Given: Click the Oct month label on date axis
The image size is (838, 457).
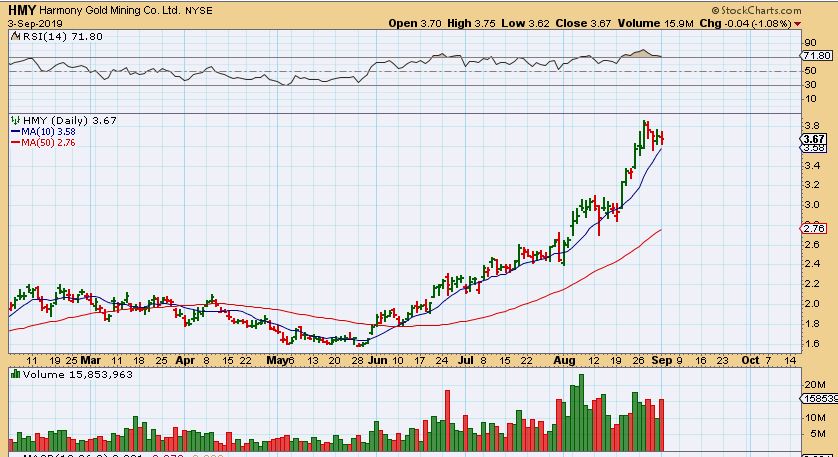Looking at the screenshot, I should [750, 360].
